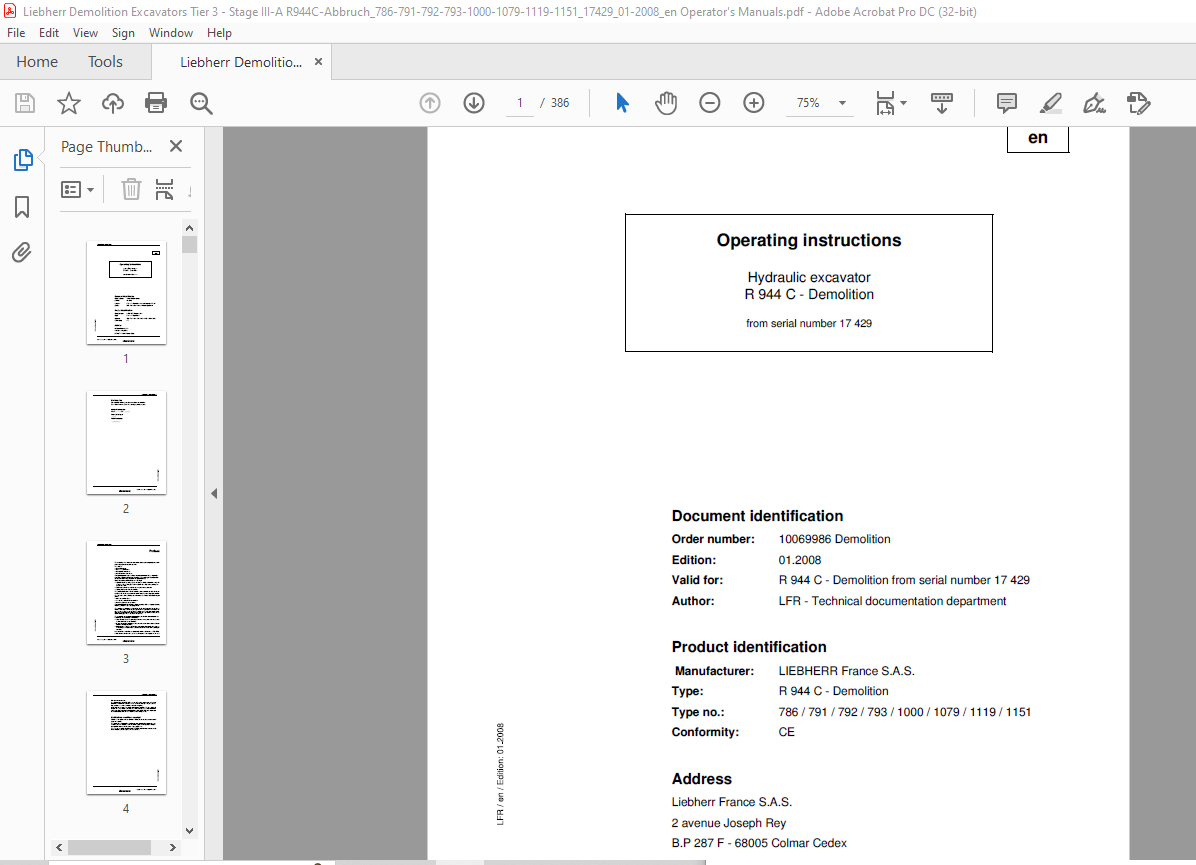1196x865 pixels.
Task: Click the fit page width icon
Action: (885, 103)
